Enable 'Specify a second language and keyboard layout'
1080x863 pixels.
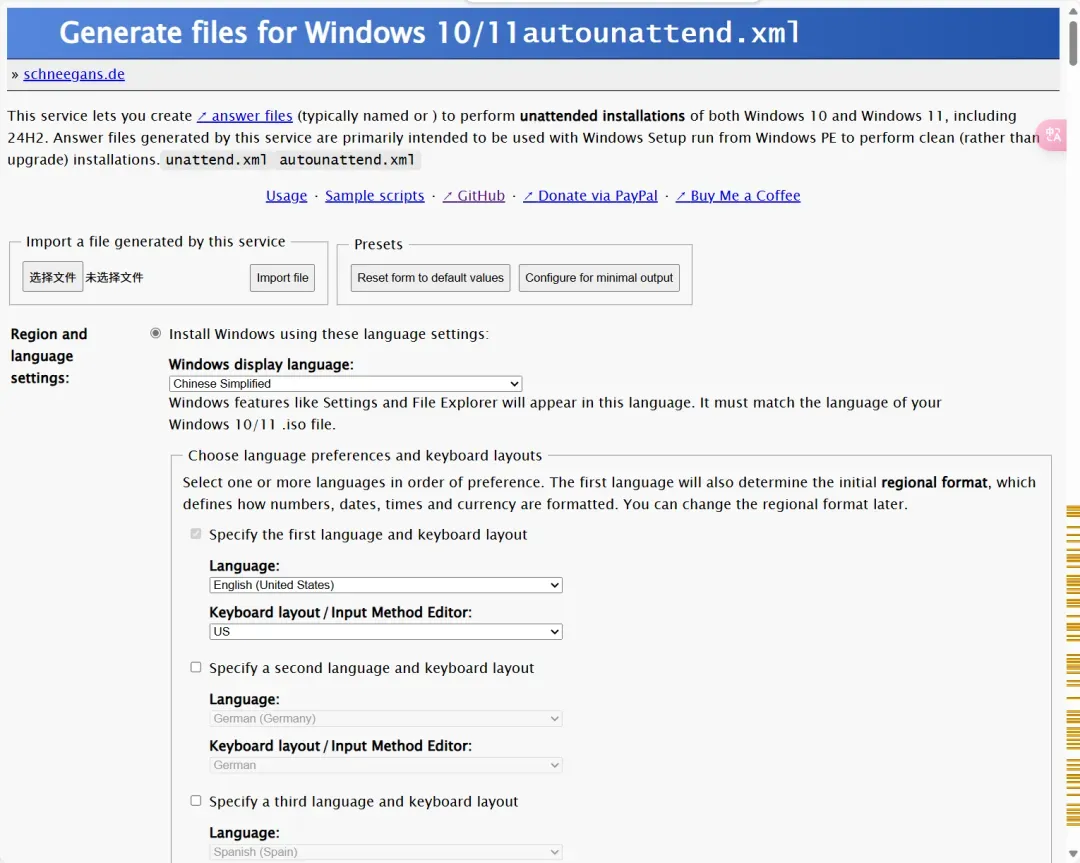pos(196,667)
